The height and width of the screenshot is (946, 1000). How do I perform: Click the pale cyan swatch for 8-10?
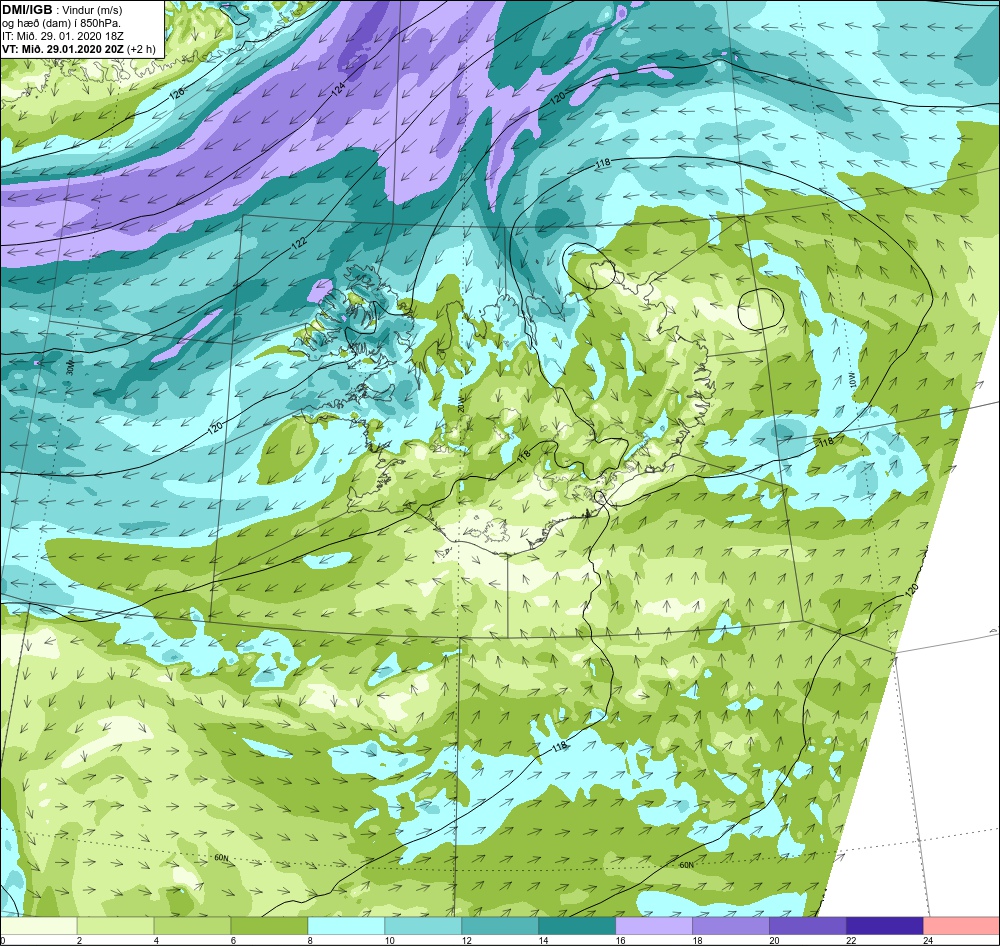click(346, 926)
